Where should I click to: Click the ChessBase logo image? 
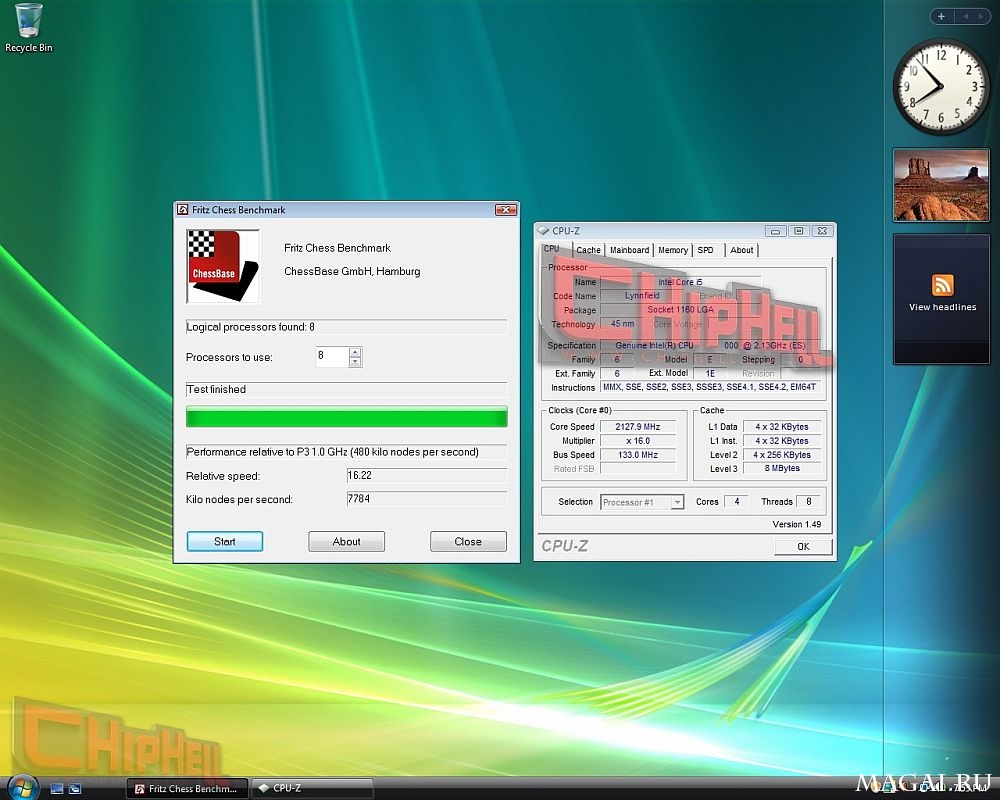(223, 266)
